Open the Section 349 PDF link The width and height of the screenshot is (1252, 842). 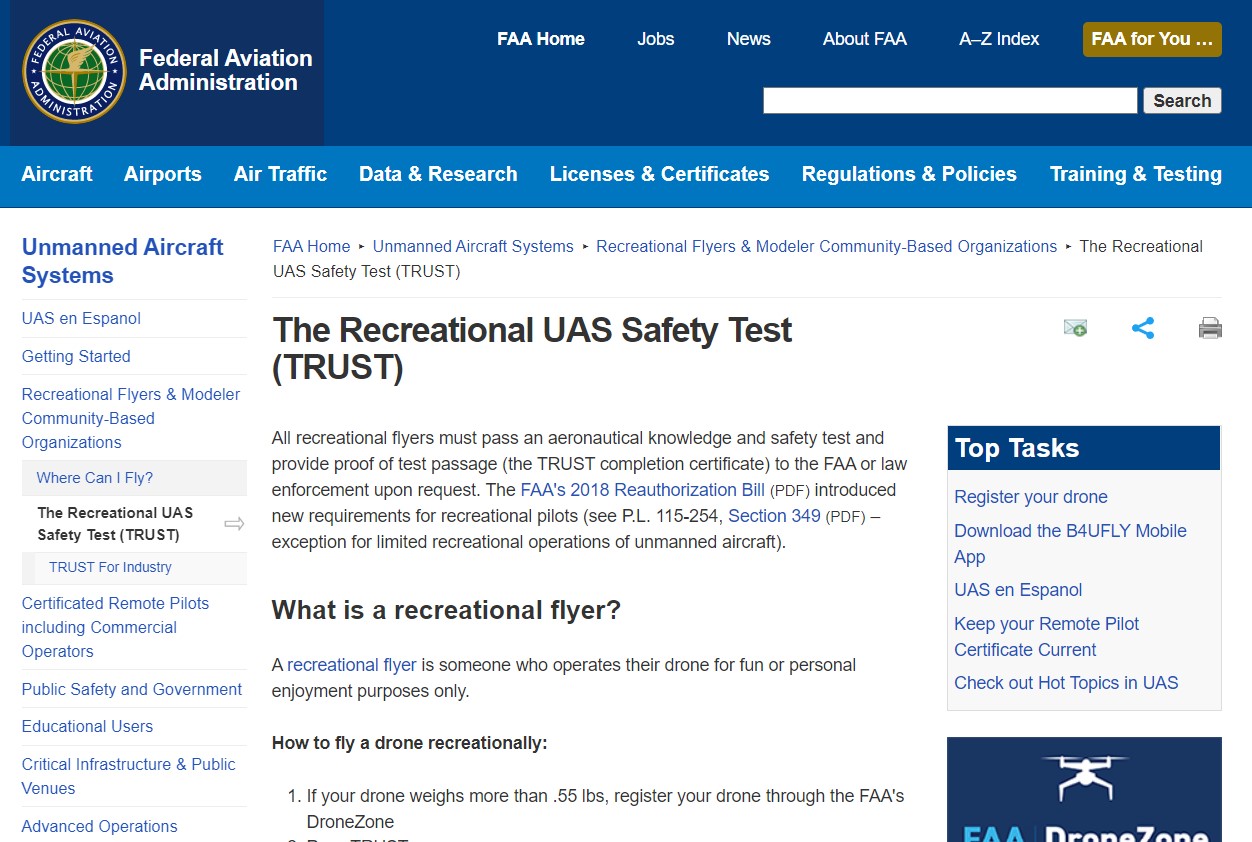click(774, 516)
